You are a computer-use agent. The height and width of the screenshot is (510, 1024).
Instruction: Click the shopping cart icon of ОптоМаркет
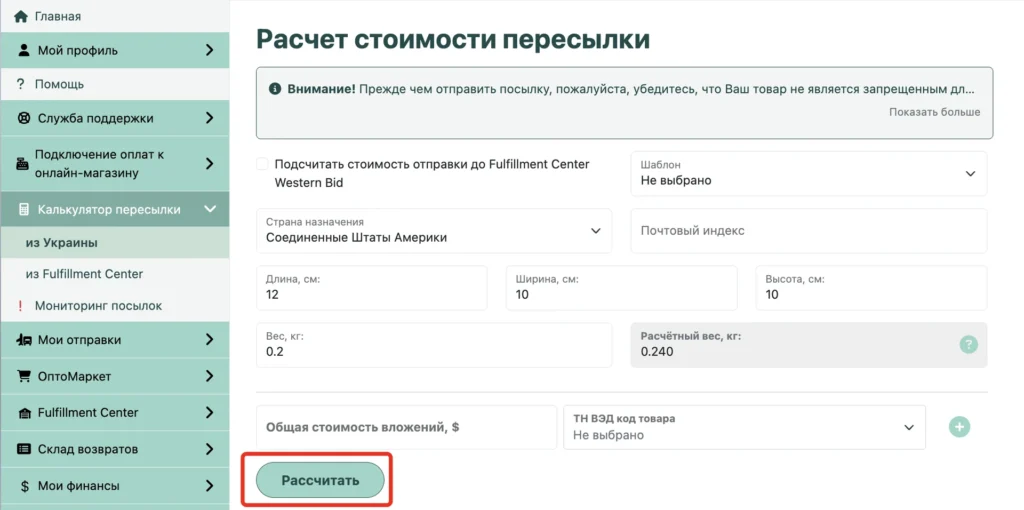coord(24,376)
